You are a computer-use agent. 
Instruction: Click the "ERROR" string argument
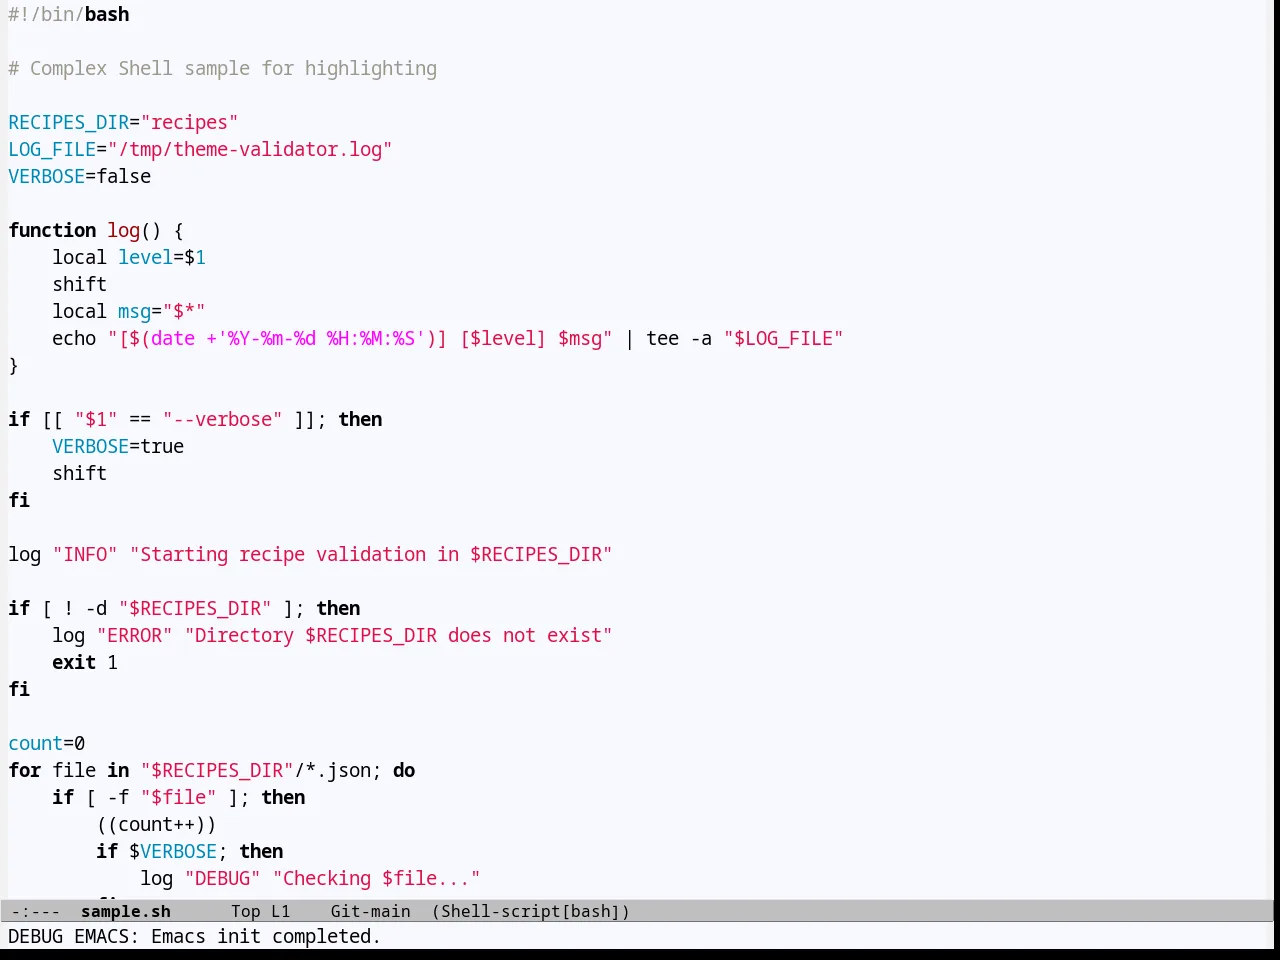pyautogui.click(x=135, y=635)
